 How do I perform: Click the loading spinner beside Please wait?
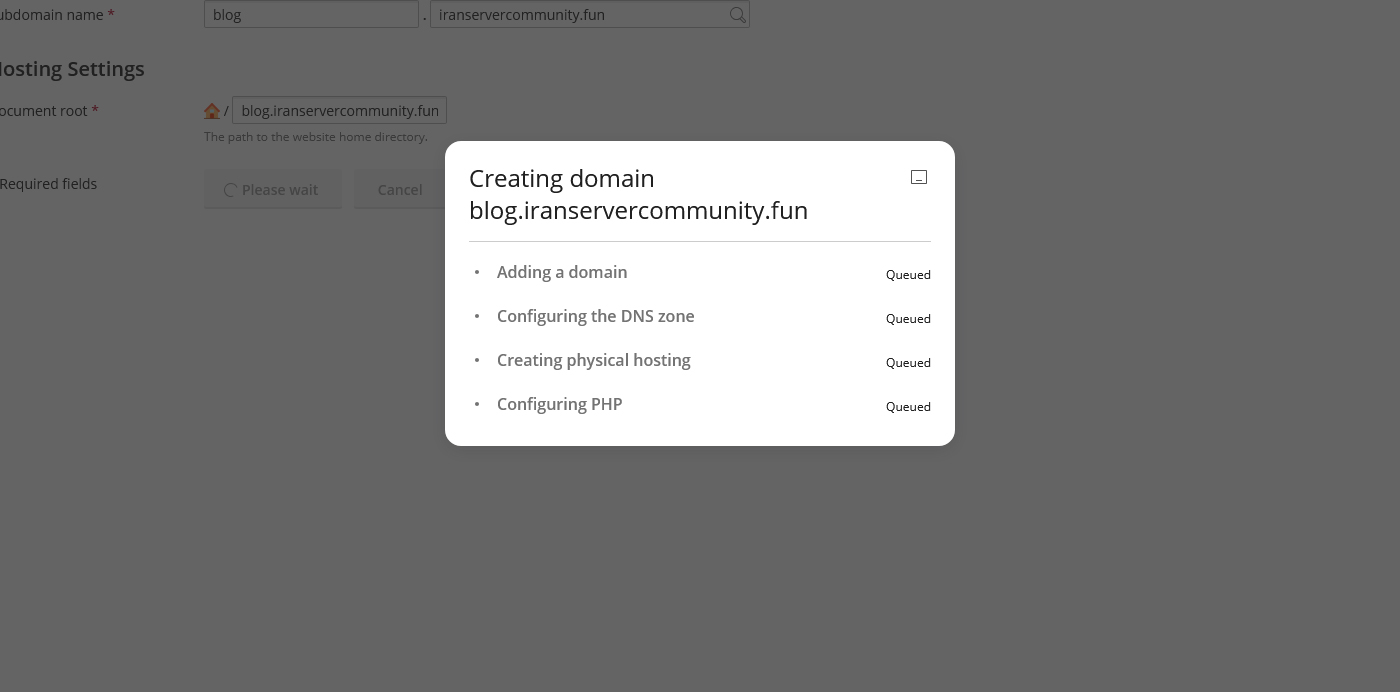[230, 190]
